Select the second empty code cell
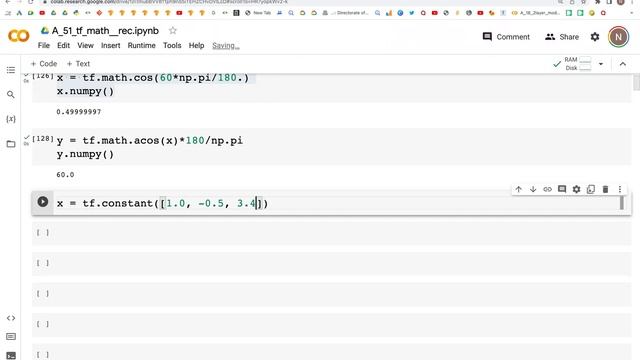The height and width of the screenshot is (360, 640). click(x=331, y=263)
